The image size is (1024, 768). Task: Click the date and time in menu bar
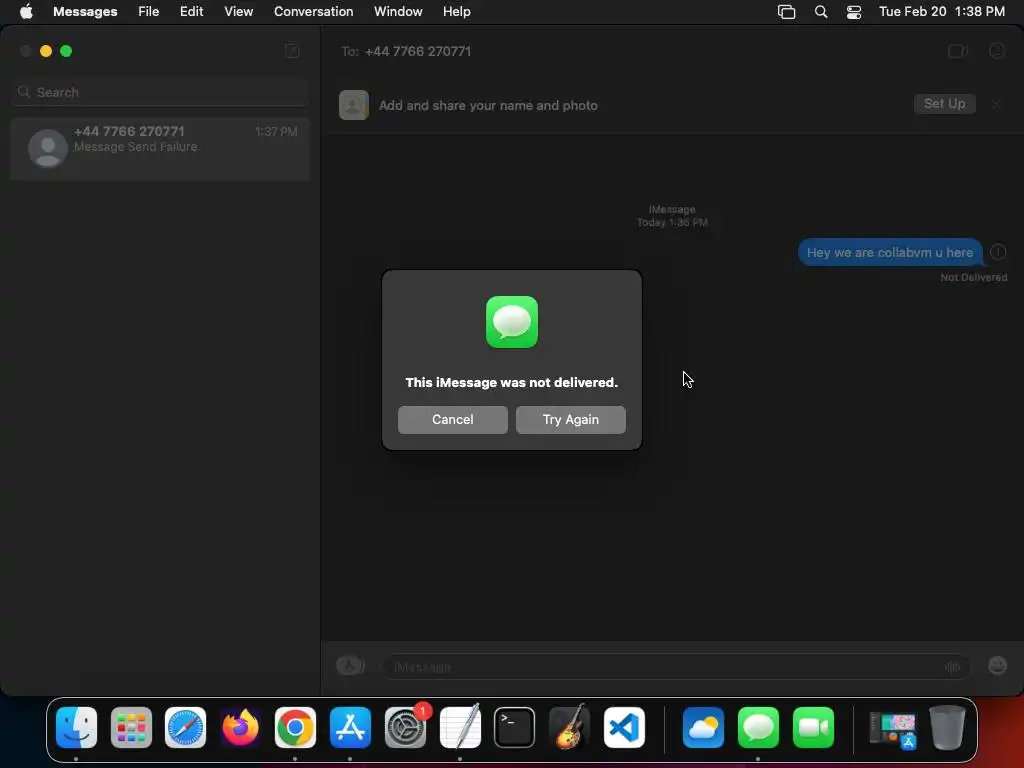941,11
